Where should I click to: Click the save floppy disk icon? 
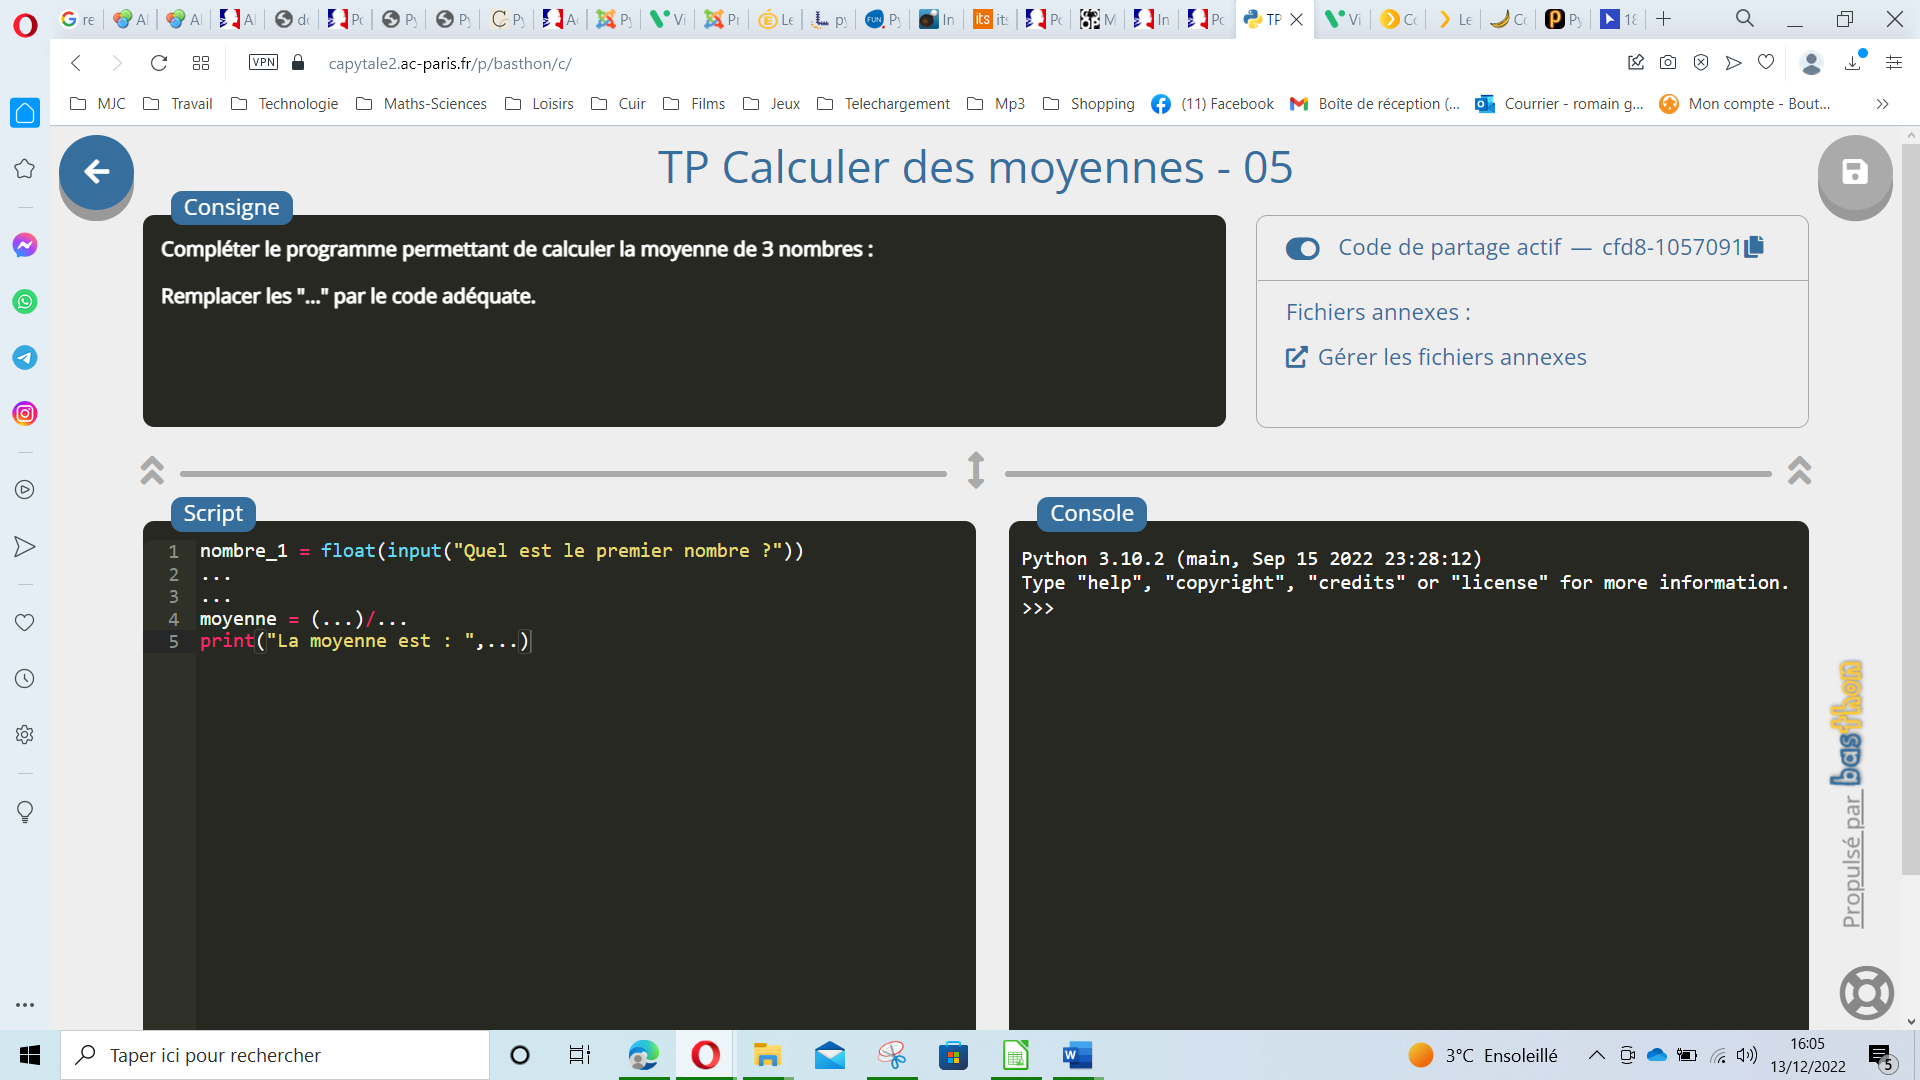[1854, 172]
